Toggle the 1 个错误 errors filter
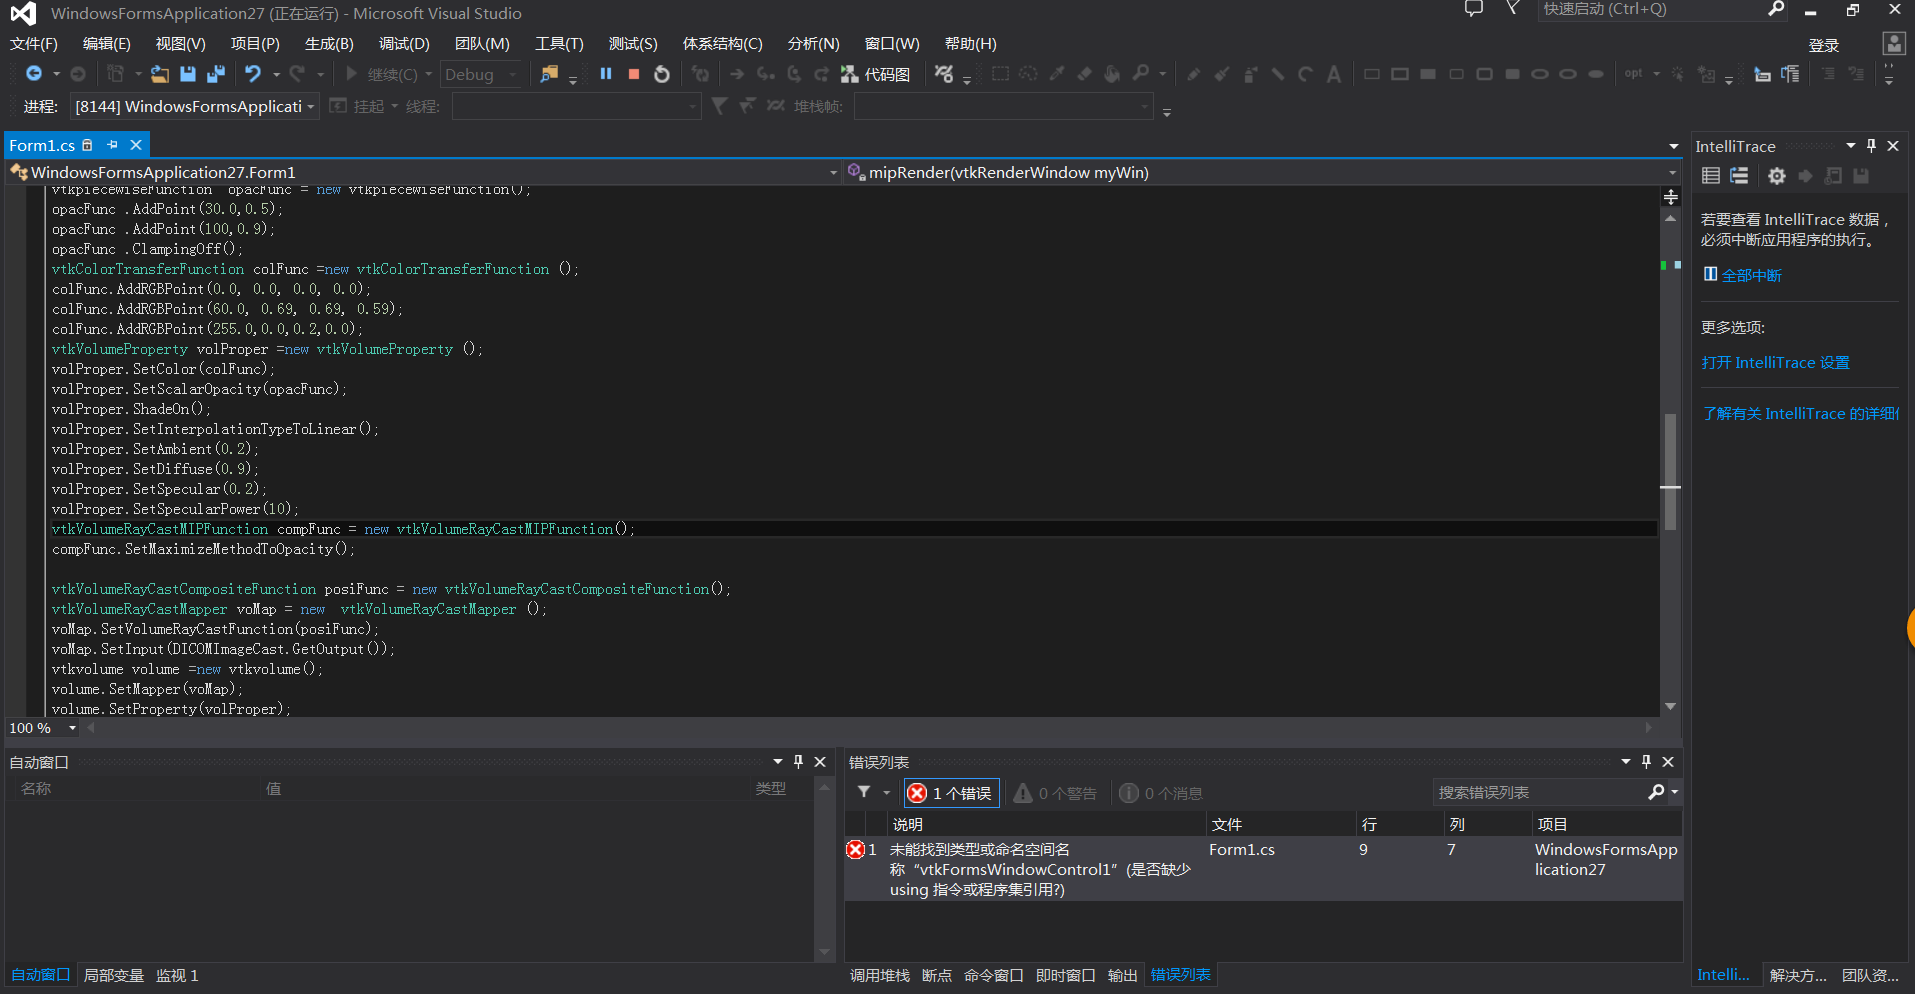1915x994 pixels. tap(951, 793)
